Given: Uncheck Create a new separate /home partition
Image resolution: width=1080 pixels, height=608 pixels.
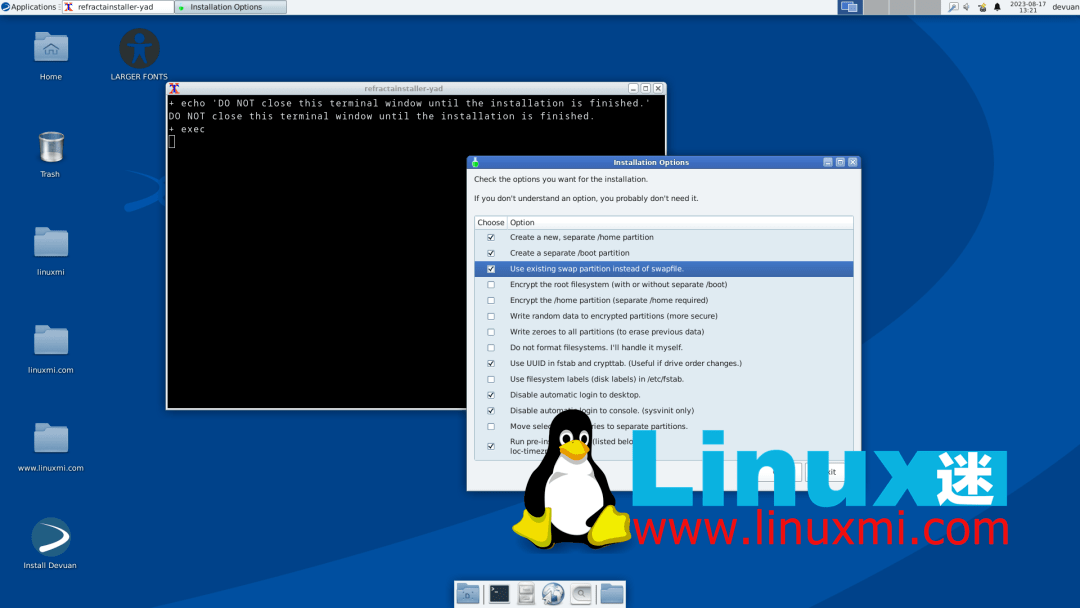Looking at the screenshot, I should pyautogui.click(x=491, y=238).
